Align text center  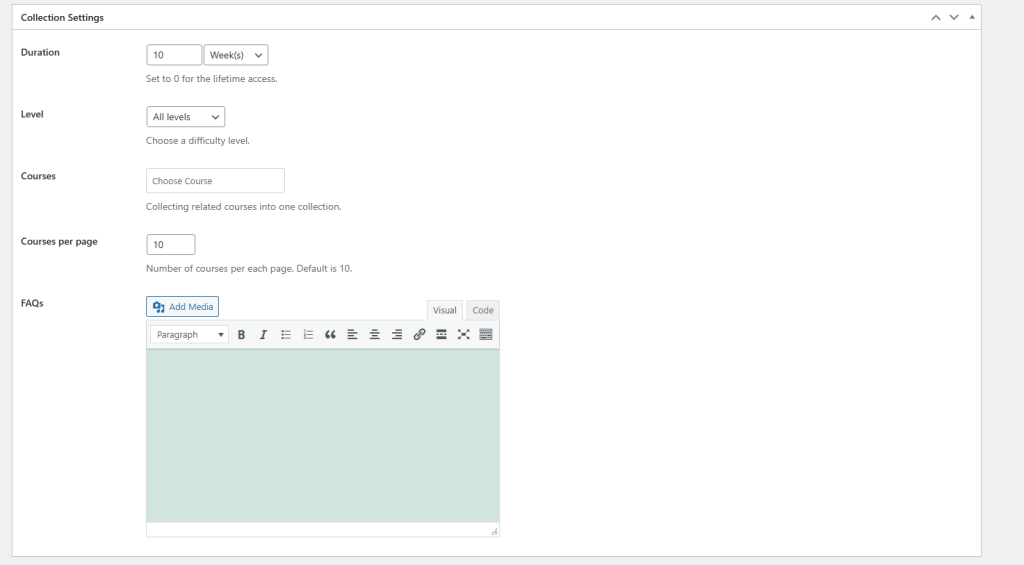coord(374,334)
